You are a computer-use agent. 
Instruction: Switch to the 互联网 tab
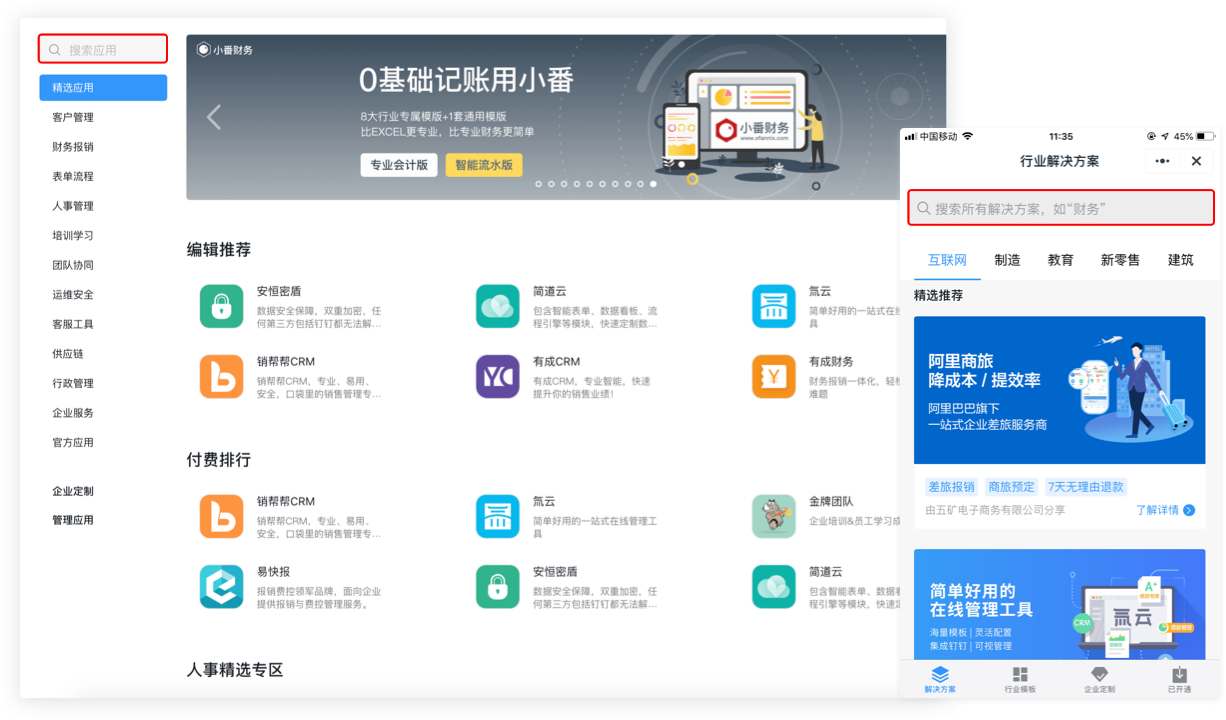click(947, 260)
